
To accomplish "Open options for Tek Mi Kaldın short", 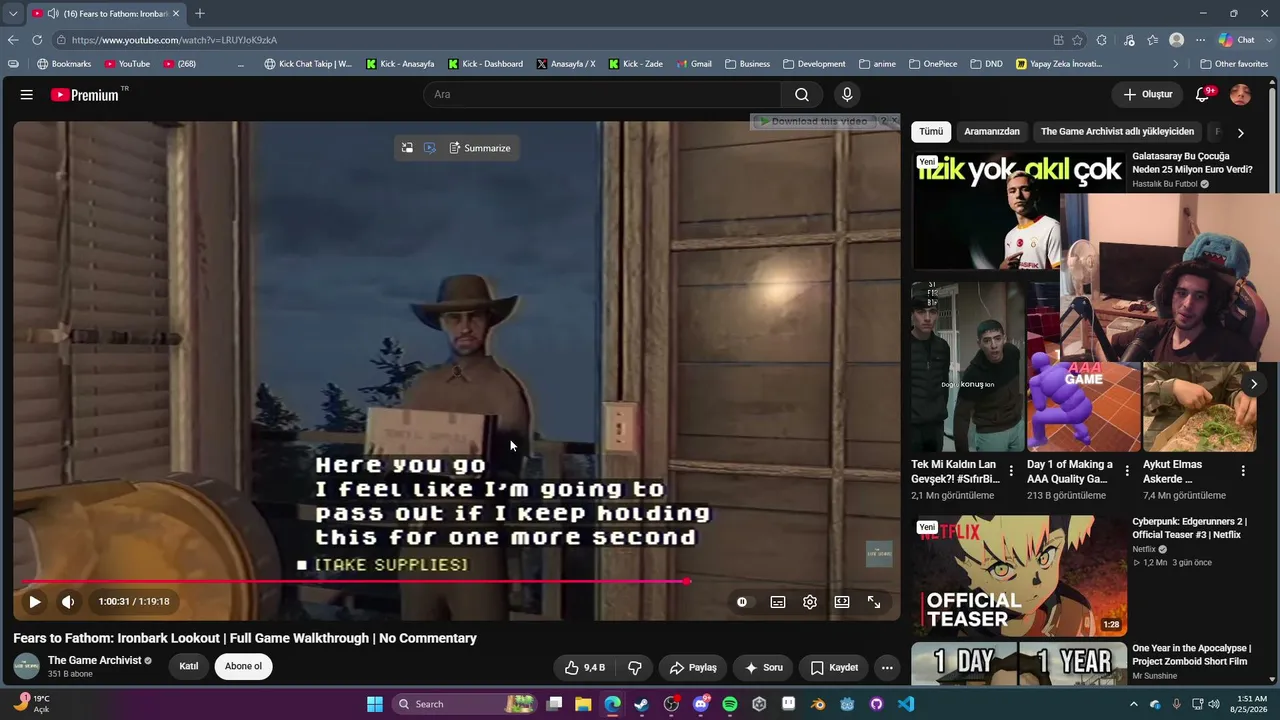I will tap(1011, 471).
